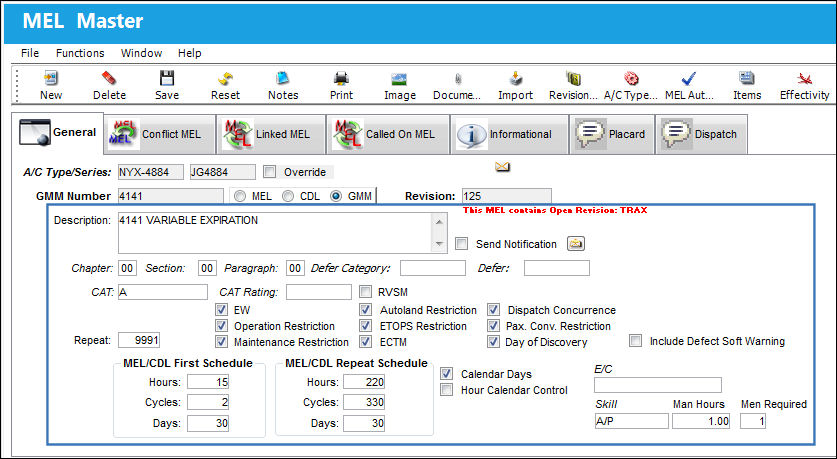Image resolution: width=837 pixels, height=459 pixels.
Task: Open the Effectivity airplane icon
Action: coord(804,79)
